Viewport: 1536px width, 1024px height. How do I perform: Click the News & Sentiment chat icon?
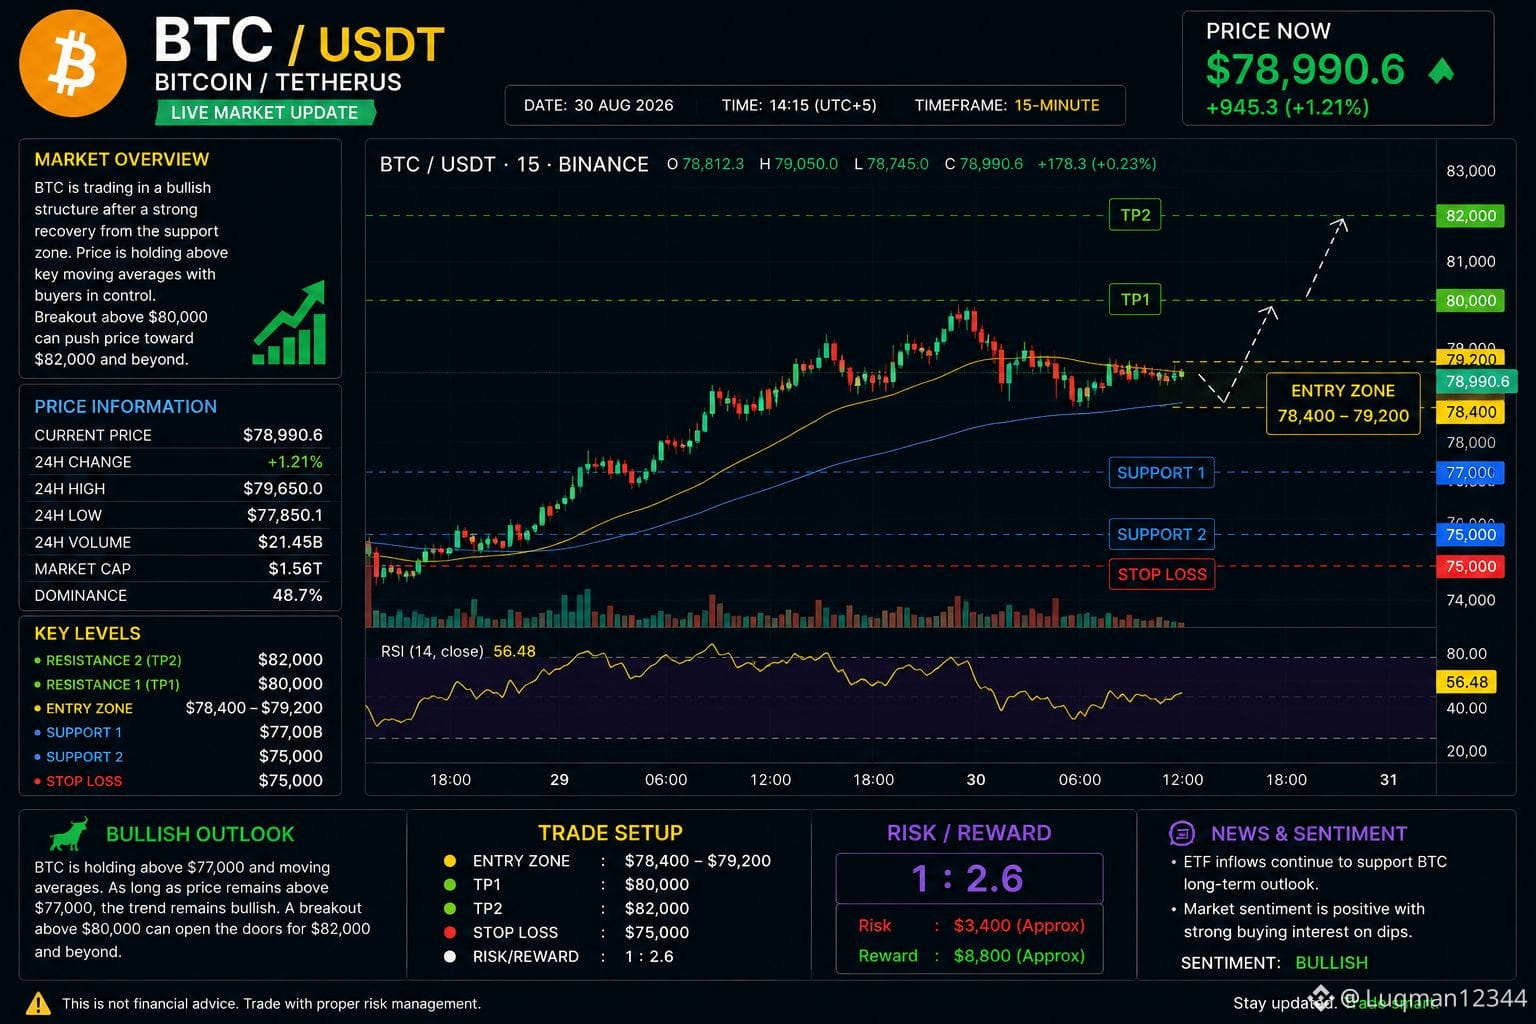click(1181, 833)
